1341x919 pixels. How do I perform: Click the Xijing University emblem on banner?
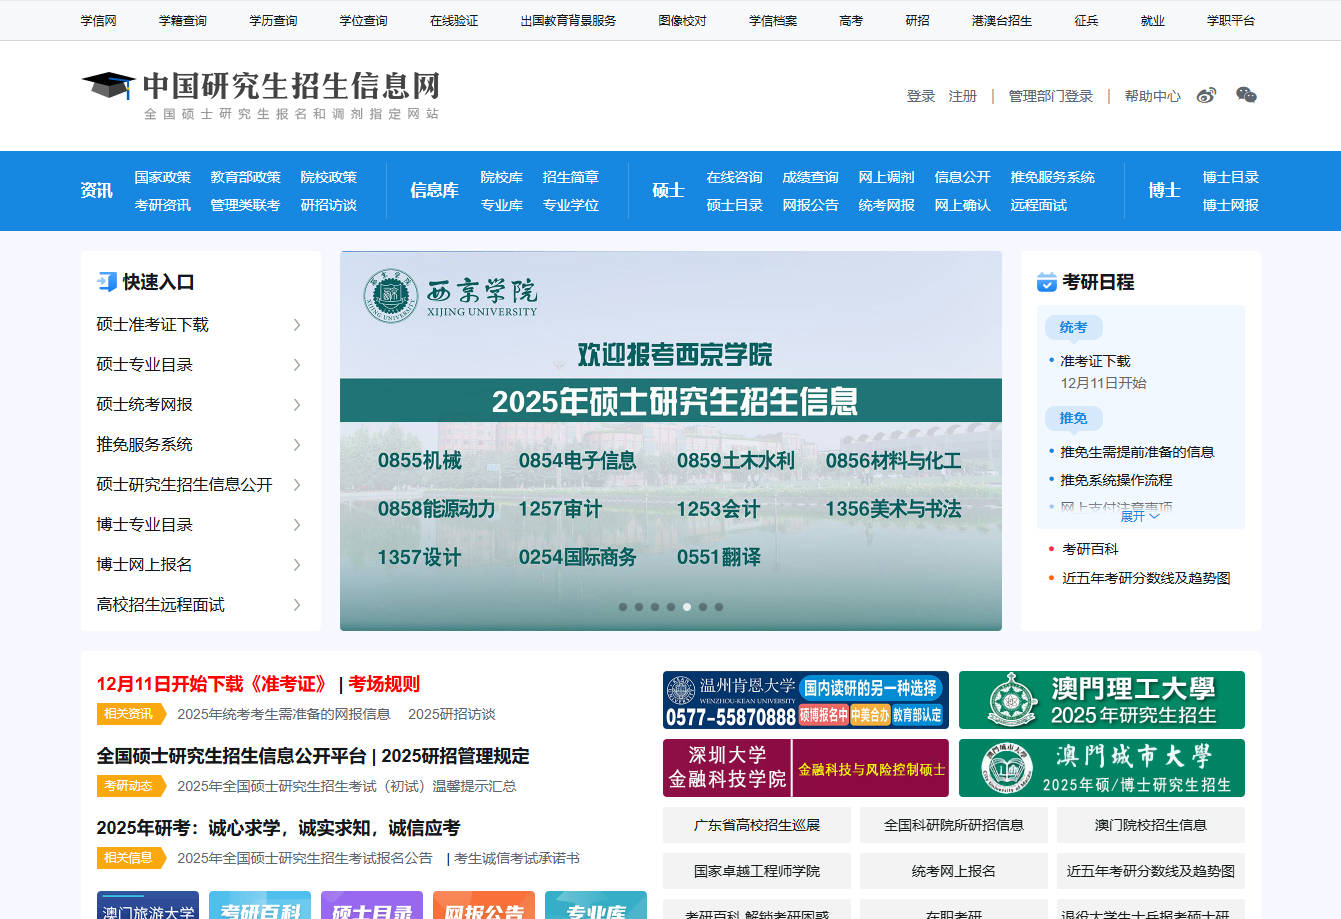click(390, 295)
